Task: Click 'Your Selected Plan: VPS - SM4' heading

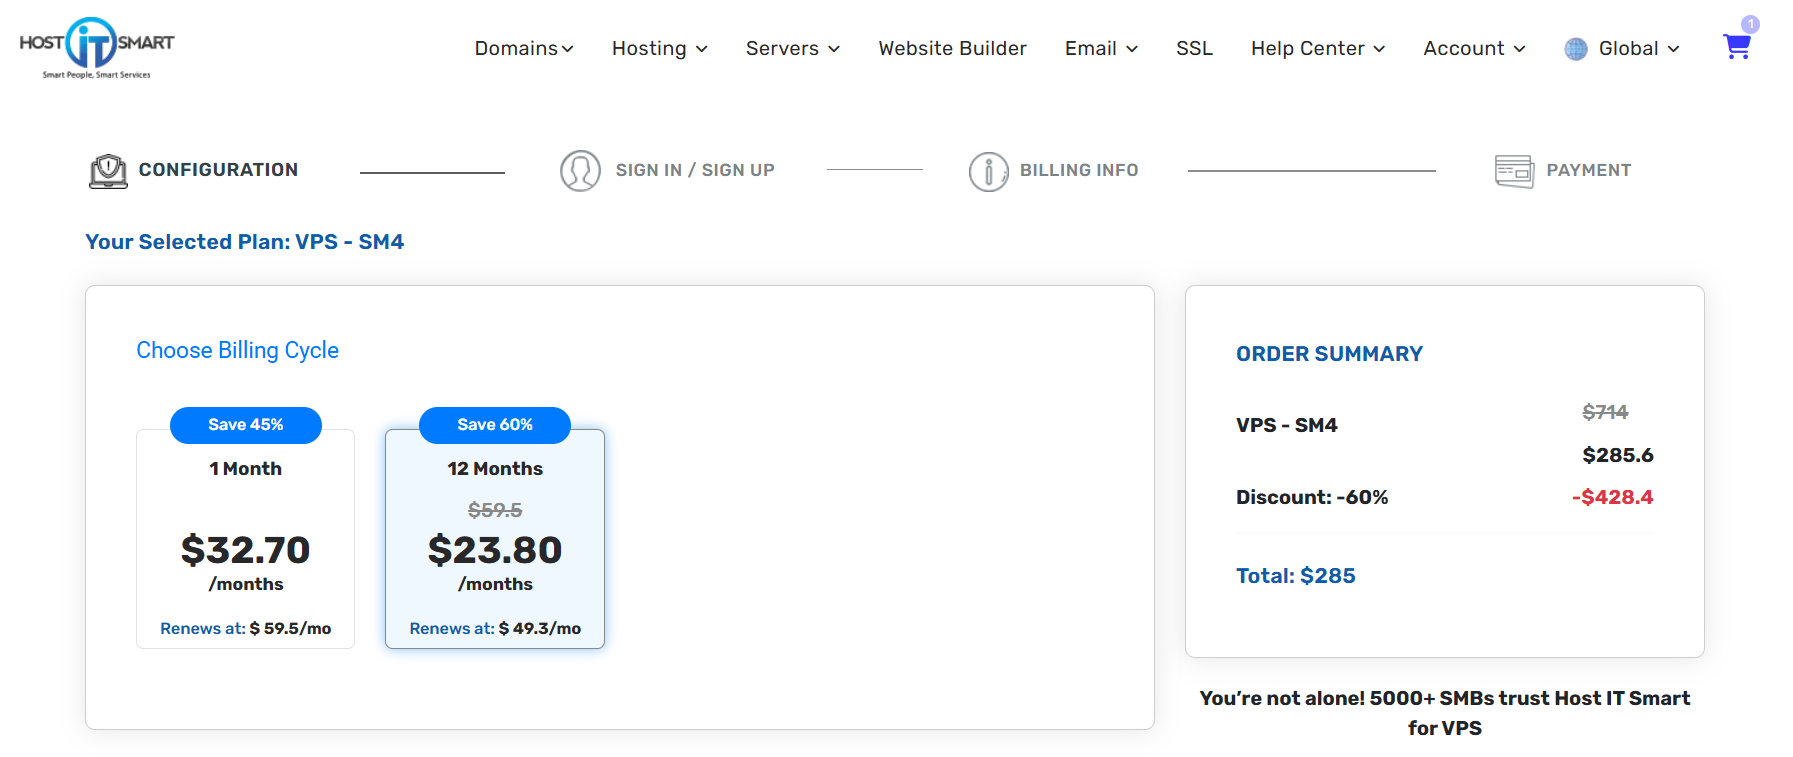Action: point(245,242)
